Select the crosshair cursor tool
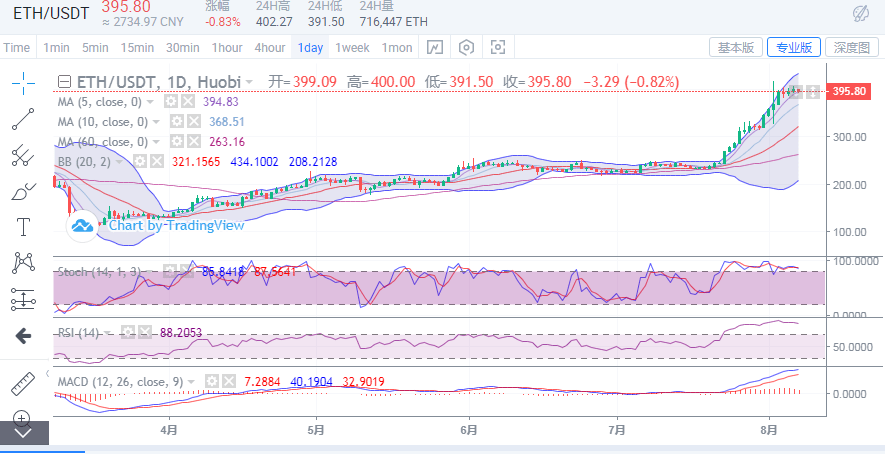This screenshot has height=454, width=885. coord(23,83)
